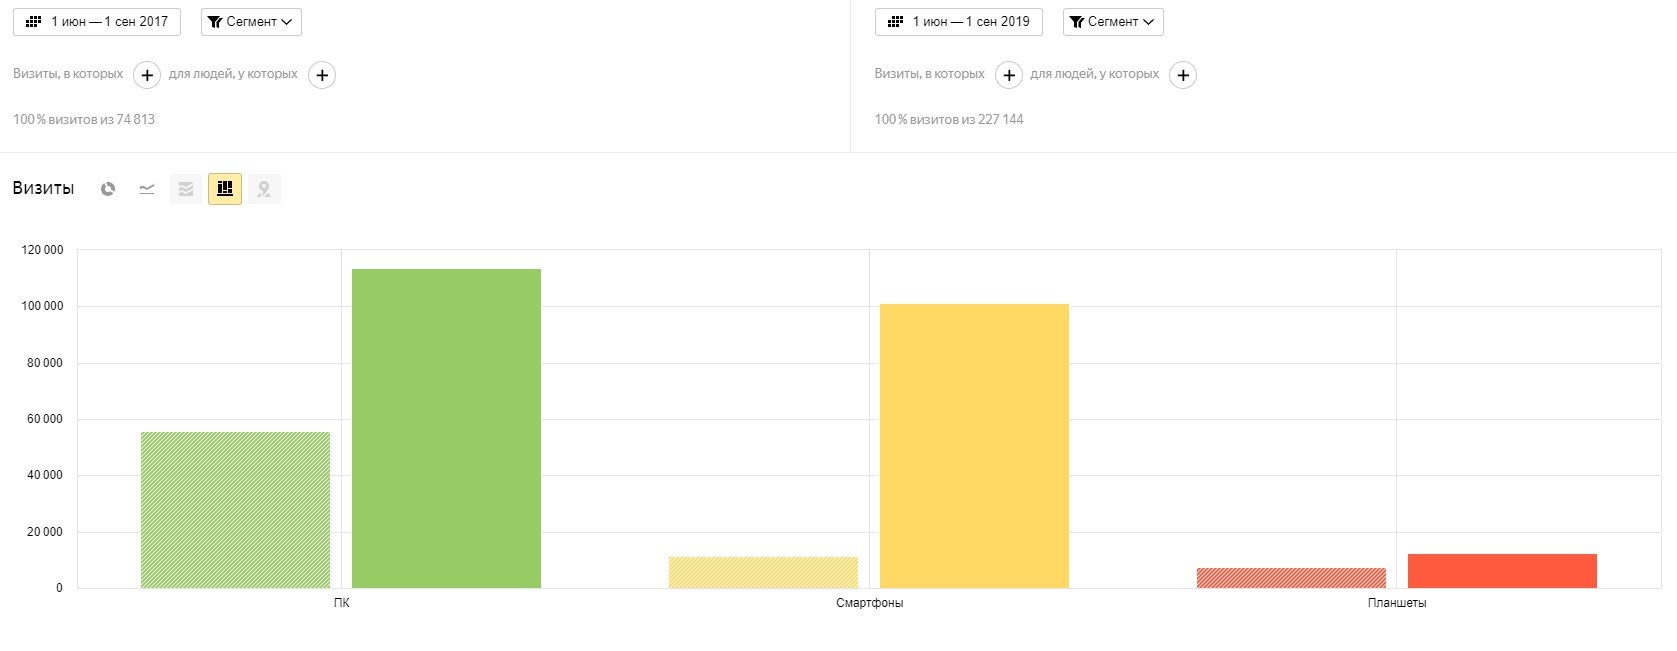Viewport: 1677px width, 651px height.
Task: Open the 2017 Сегмент dropdown
Action: (x=251, y=22)
